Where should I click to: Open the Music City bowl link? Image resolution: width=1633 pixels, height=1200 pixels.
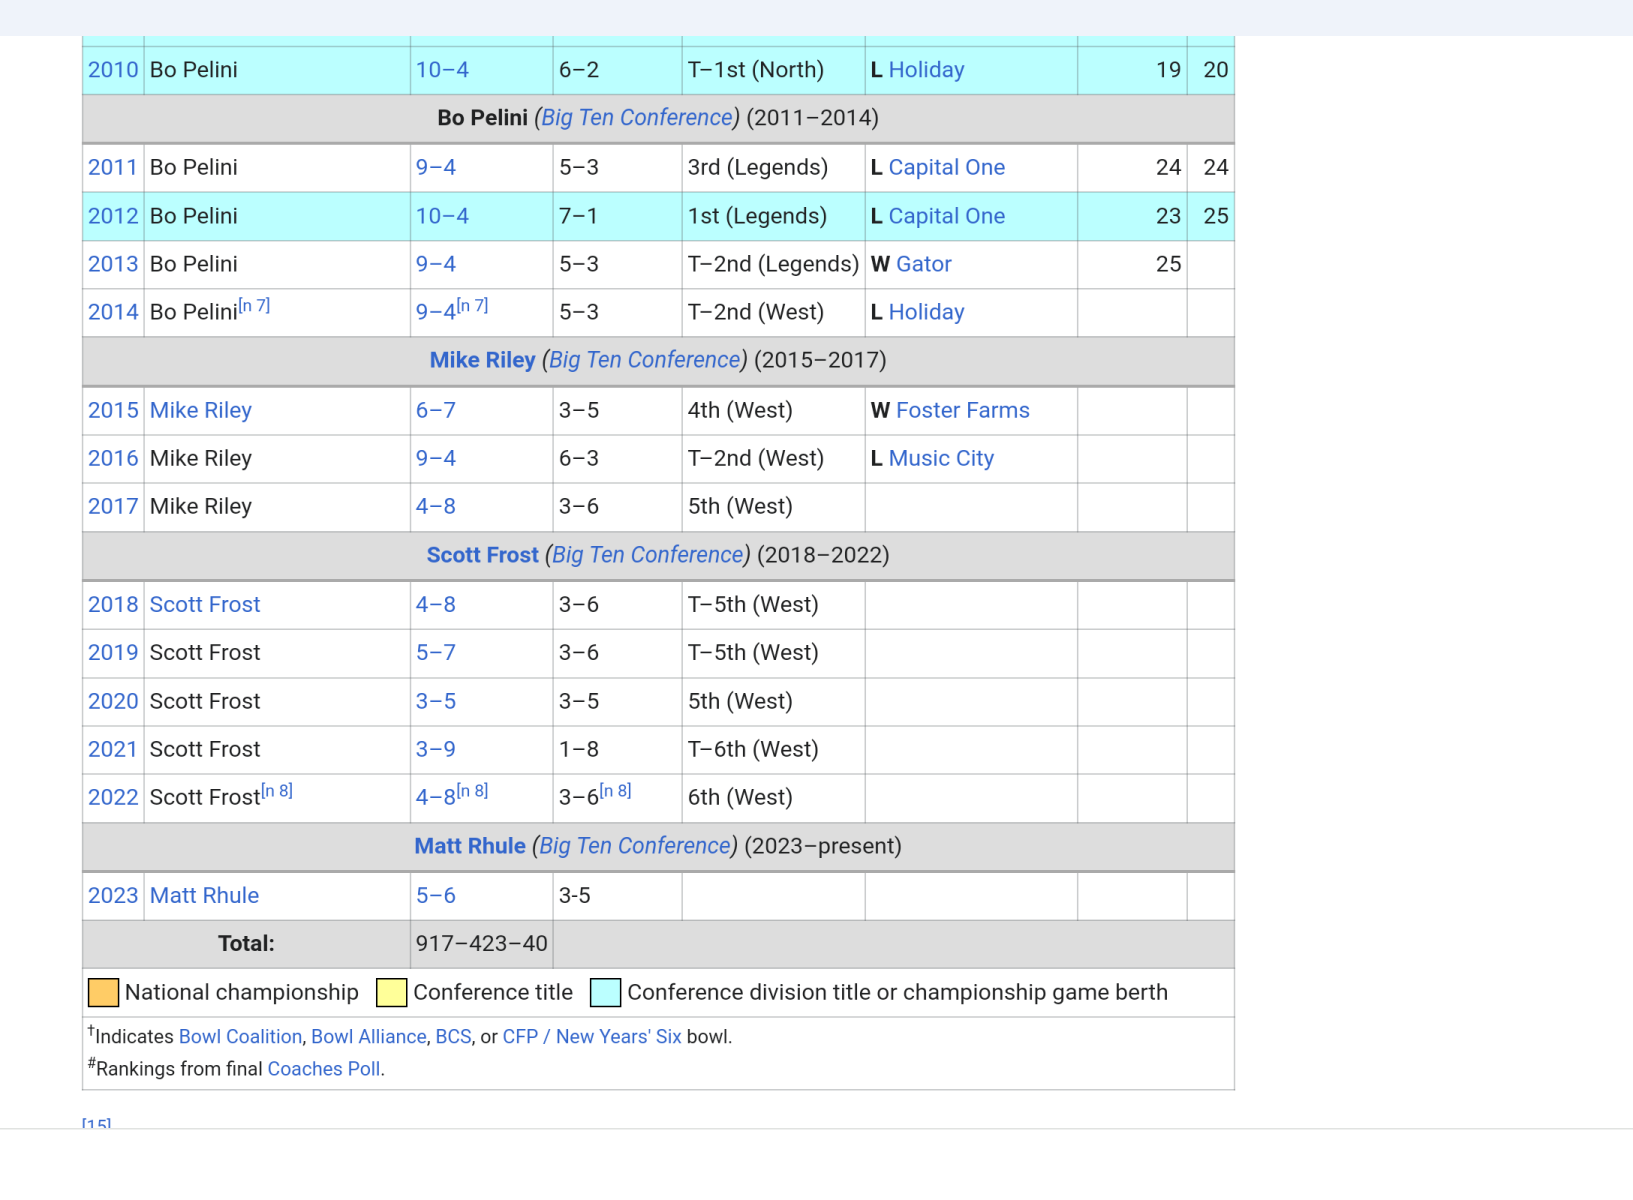pyautogui.click(x=941, y=458)
